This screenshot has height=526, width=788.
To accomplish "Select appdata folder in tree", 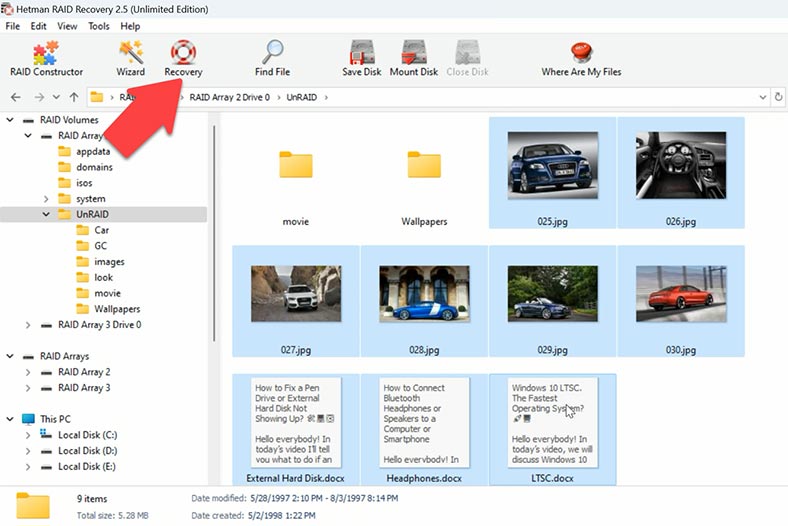I will tap(93, 151).
